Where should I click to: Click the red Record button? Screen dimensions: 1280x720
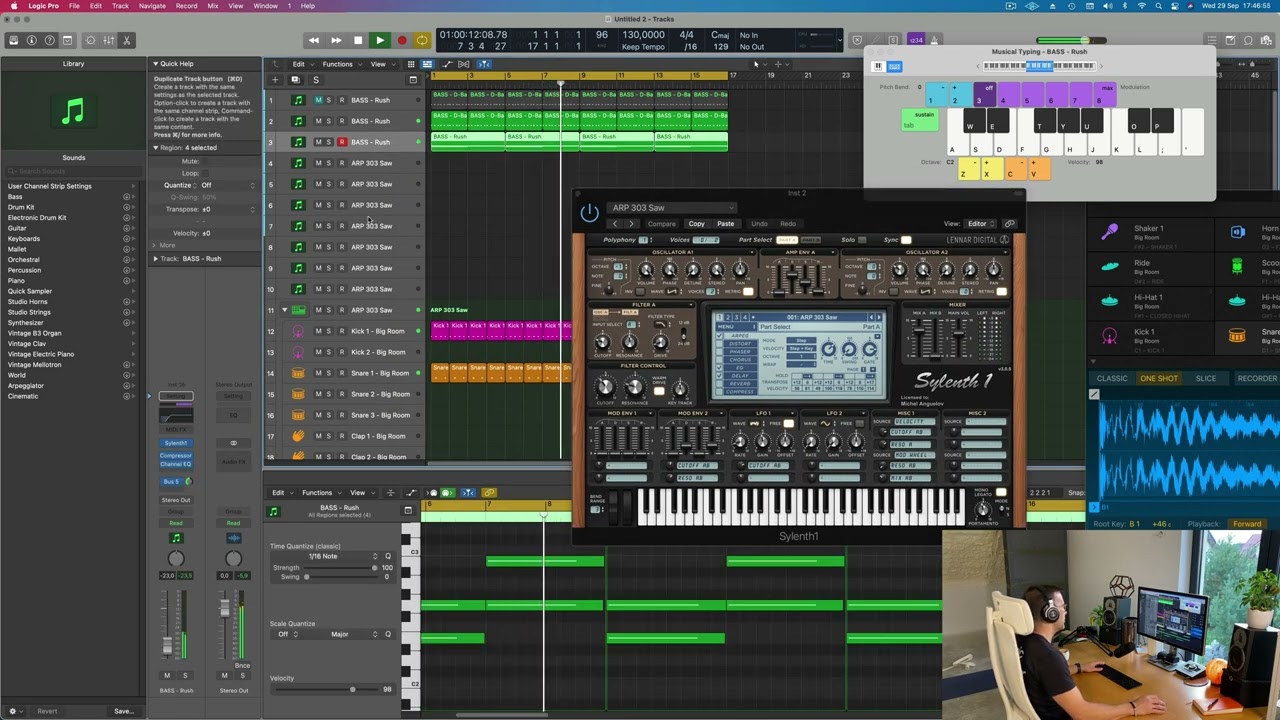(402, 41)
